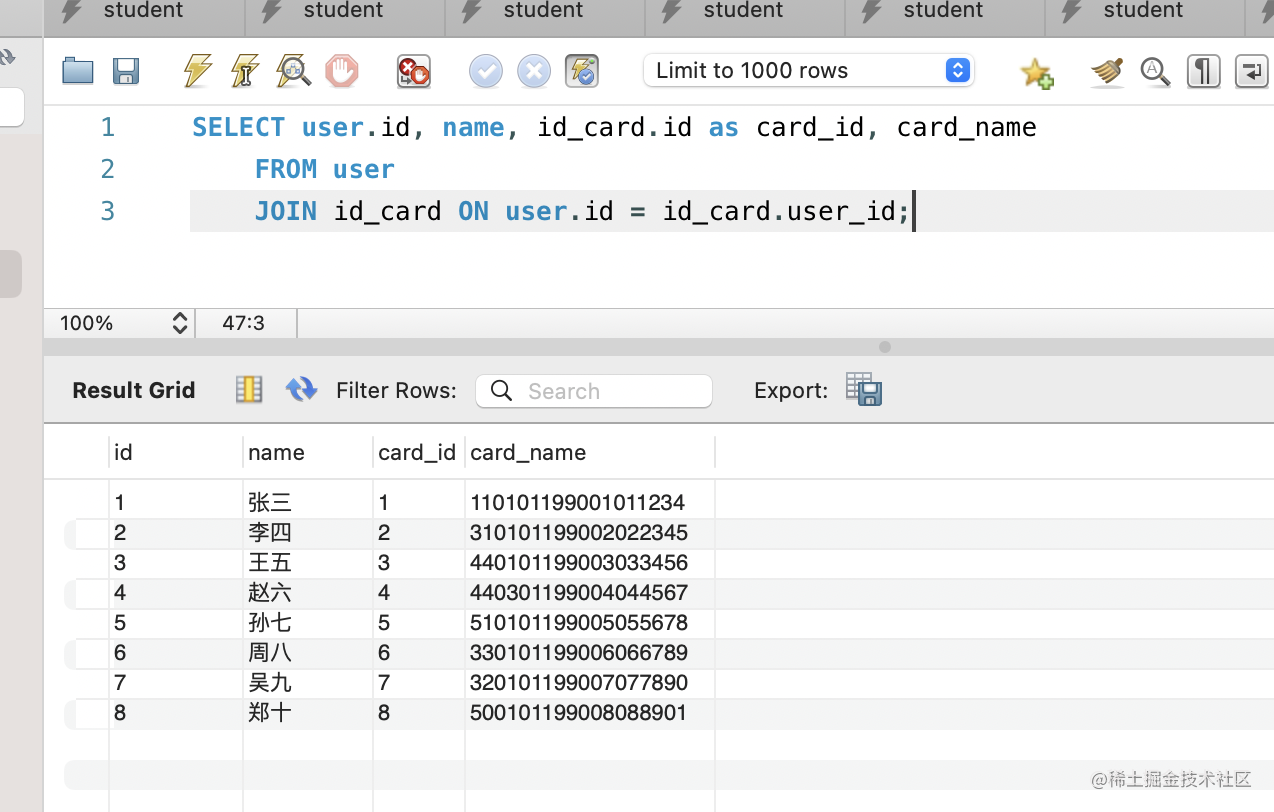
Task: Beautify query using the broom icon
Action: pos(1107,71)
